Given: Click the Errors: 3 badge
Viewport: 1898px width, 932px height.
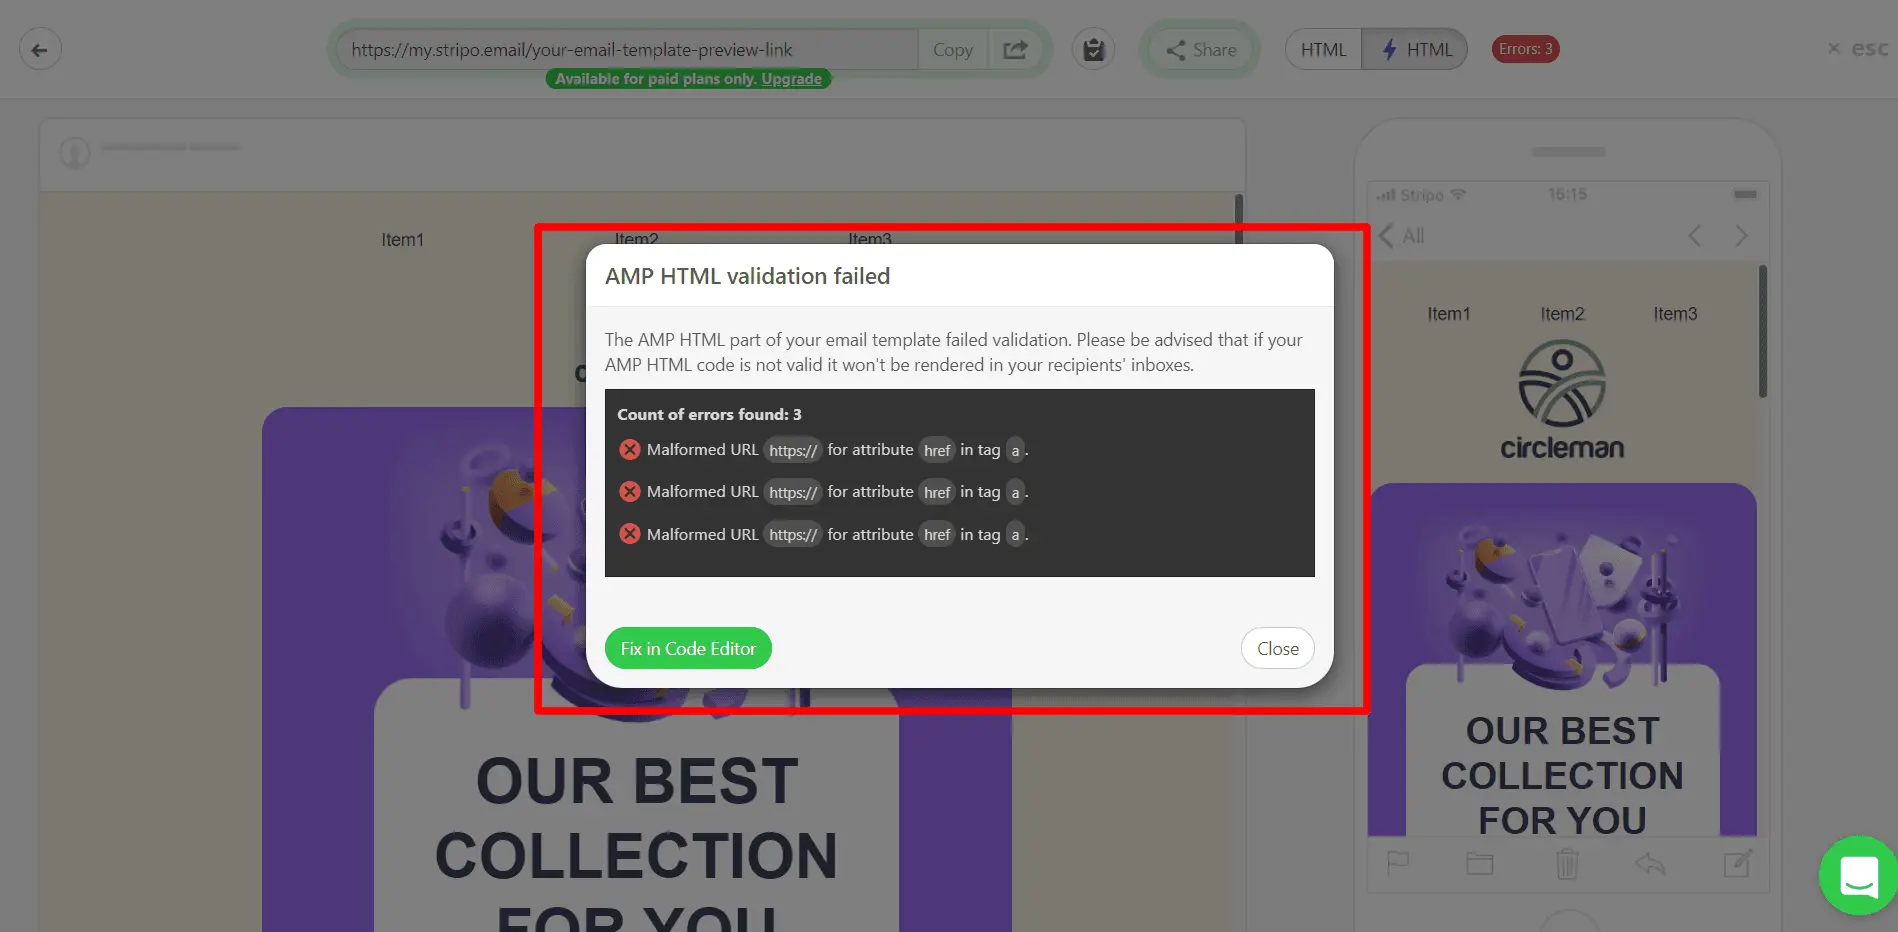Looking at the screenshot, I should pos(1525,49).
